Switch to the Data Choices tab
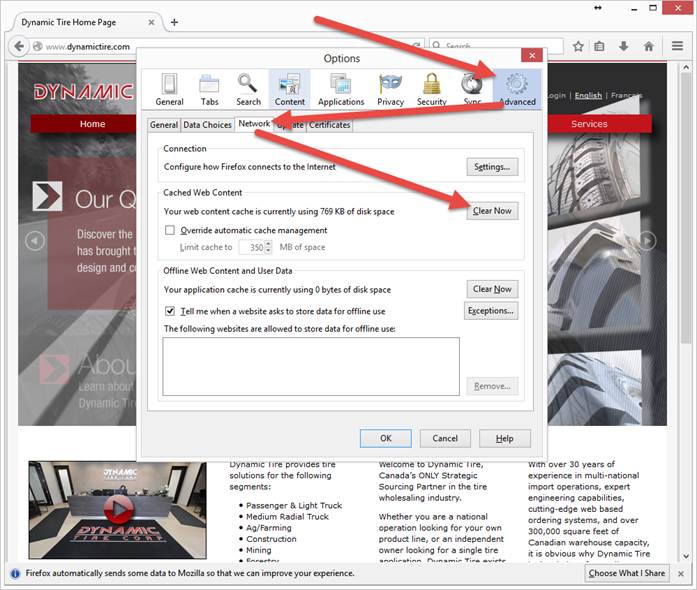Image resolution: width=697 pixels, height=590 pixels. (208, 125)
